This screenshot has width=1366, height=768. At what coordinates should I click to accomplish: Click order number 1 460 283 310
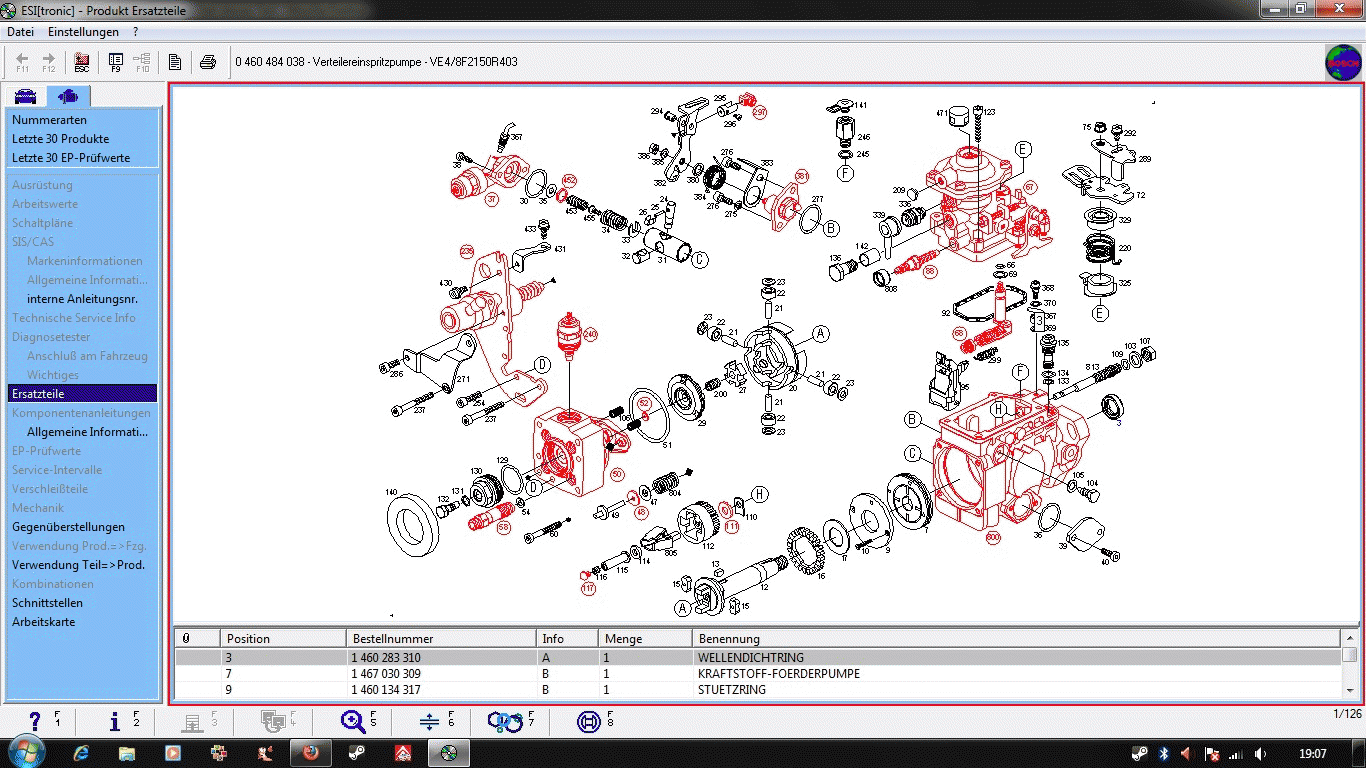coord(386,658)
